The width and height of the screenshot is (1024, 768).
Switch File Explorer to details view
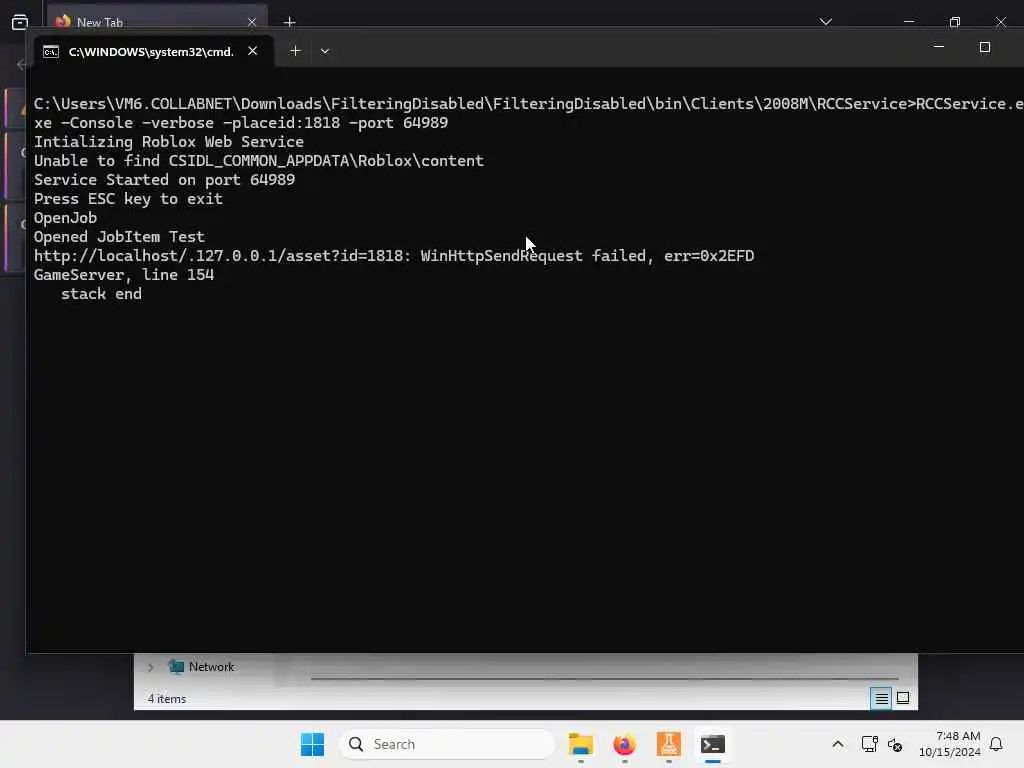click(881, 699)
